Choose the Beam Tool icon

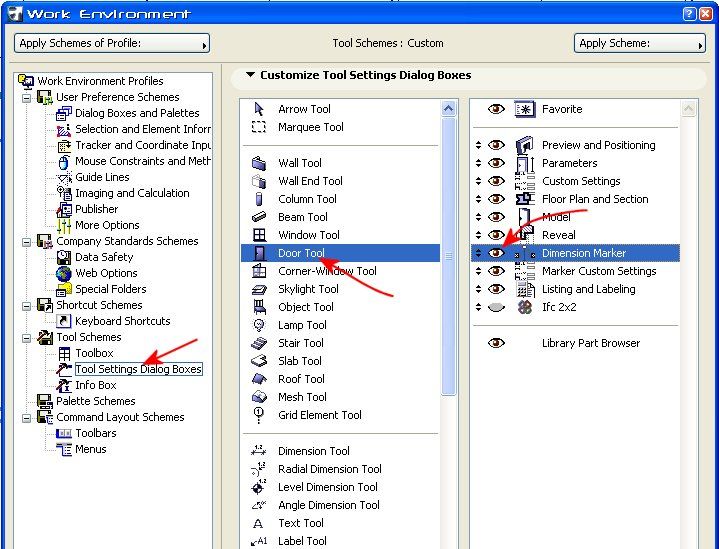(x=259, y=217)
